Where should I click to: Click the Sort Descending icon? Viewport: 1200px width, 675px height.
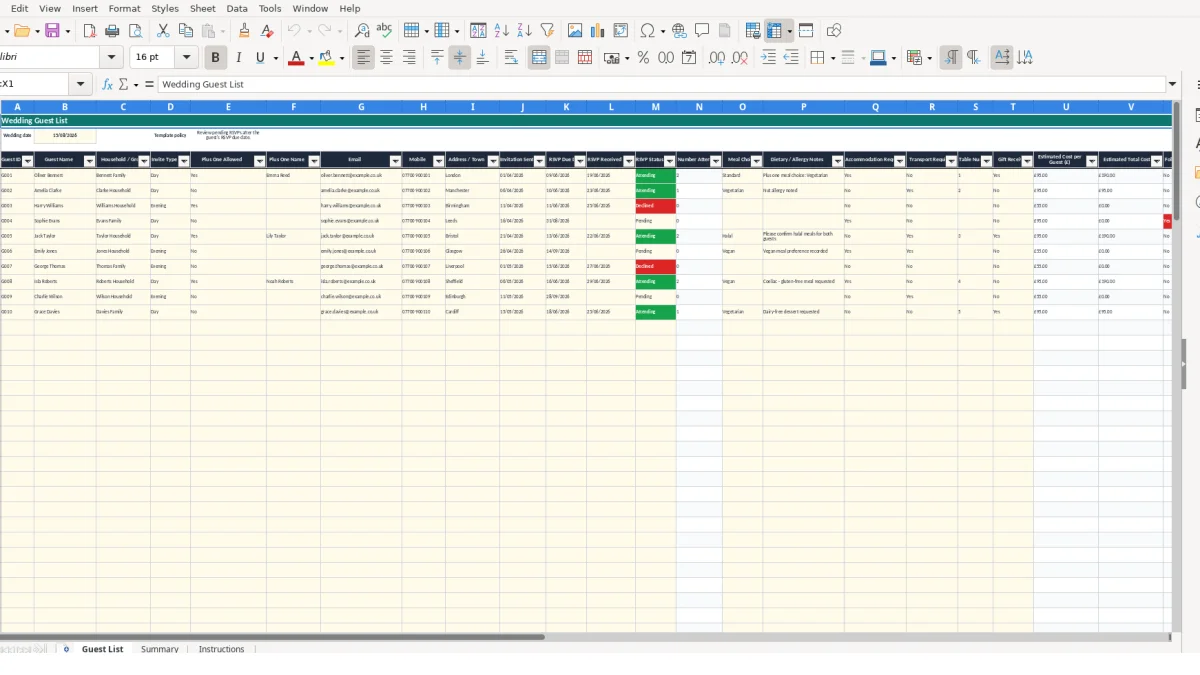click(x=525, y=31)
